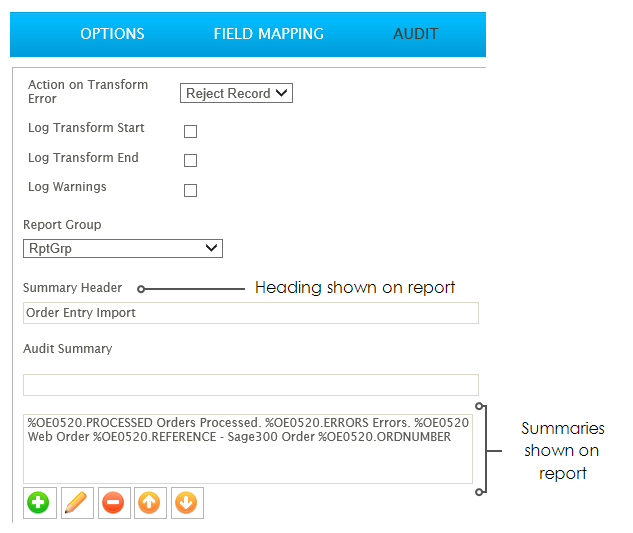Screen dimensions: 633x533
Task: Switch to the FIELD MAPPING tab
Action: pyautogui.click(x=268, y=34)
